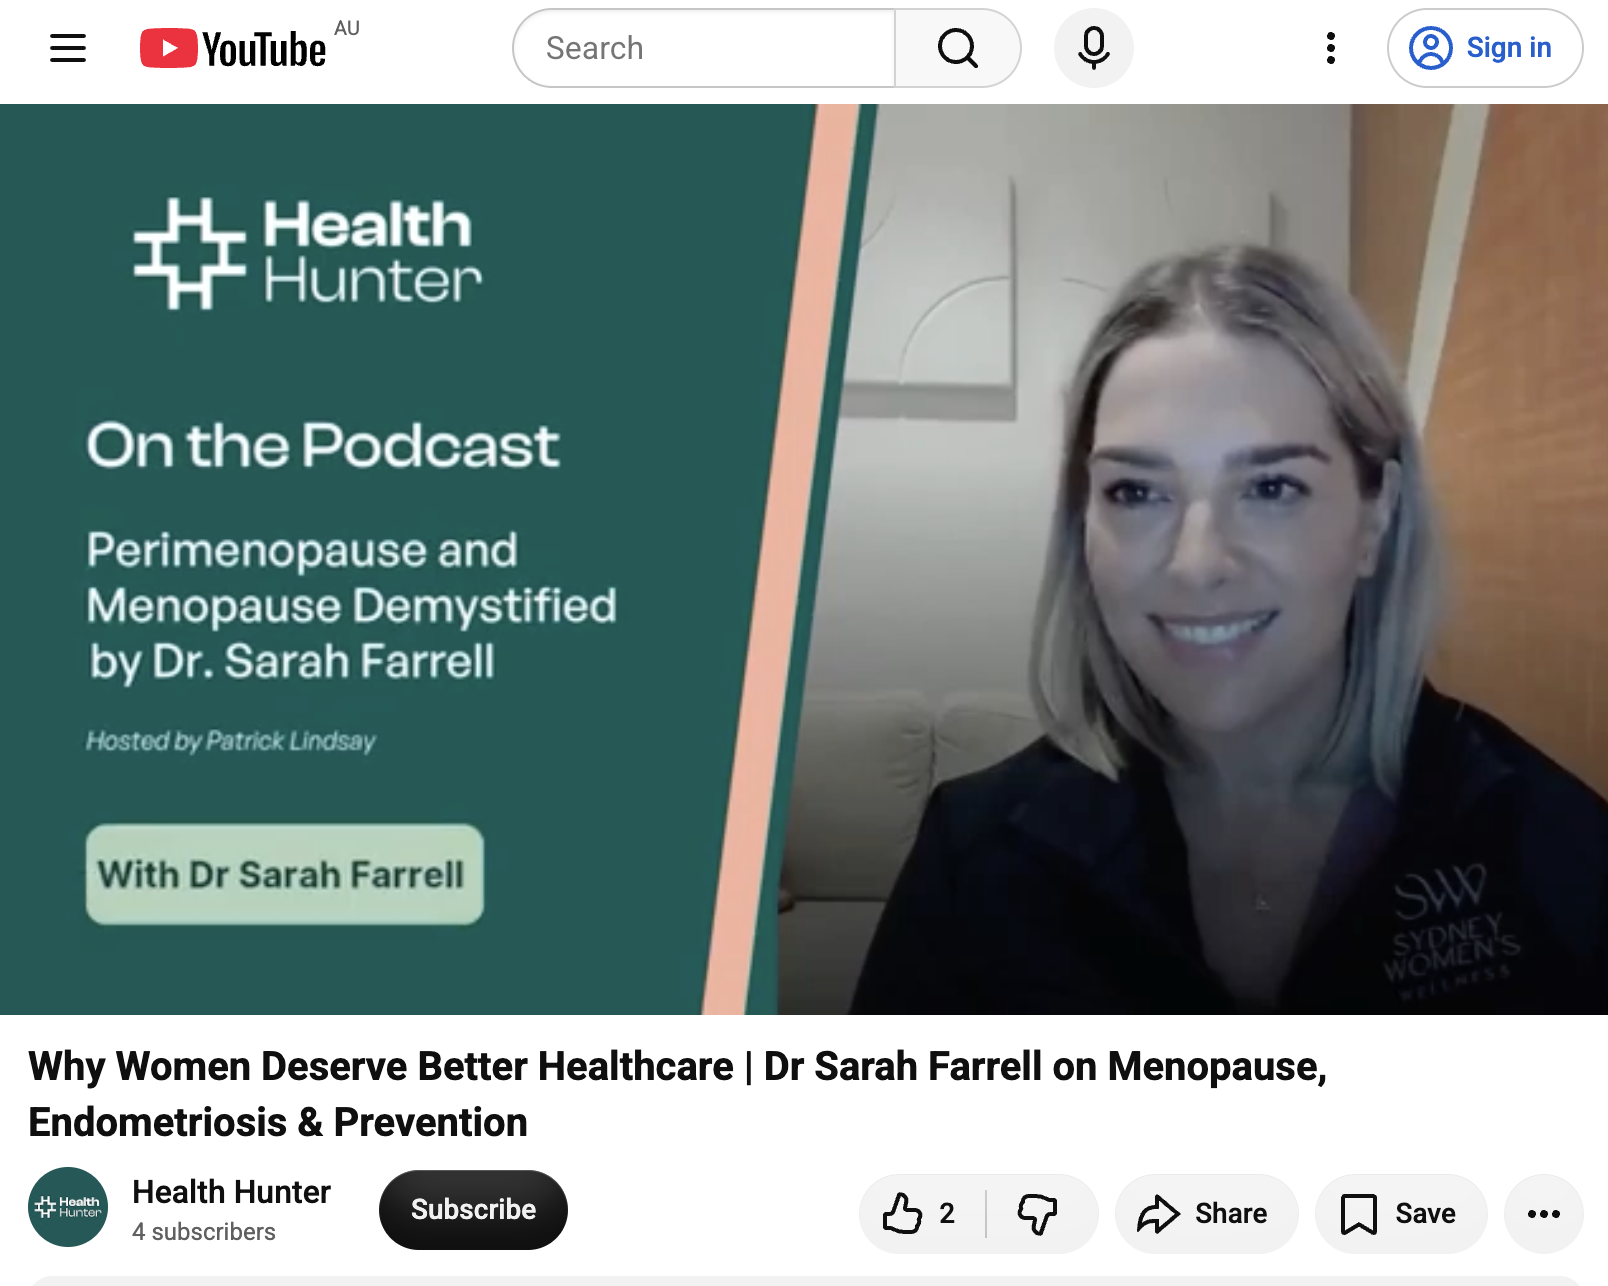Sign in via the Sign in button
1608x1286 pixels.
[x=1484, y=48]
